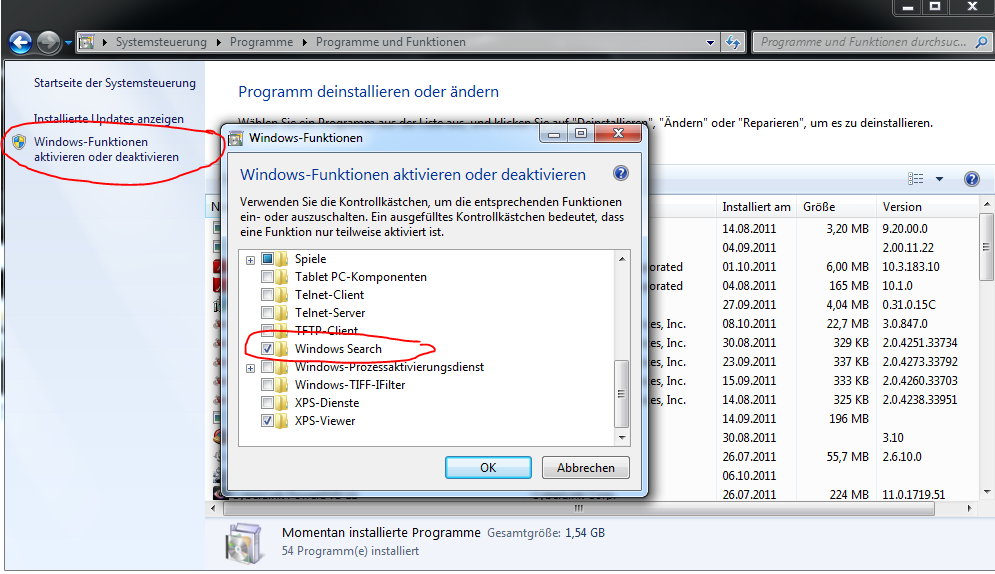
Task: Uncheck the Windows Search checkbox
Action: (267, 349)
